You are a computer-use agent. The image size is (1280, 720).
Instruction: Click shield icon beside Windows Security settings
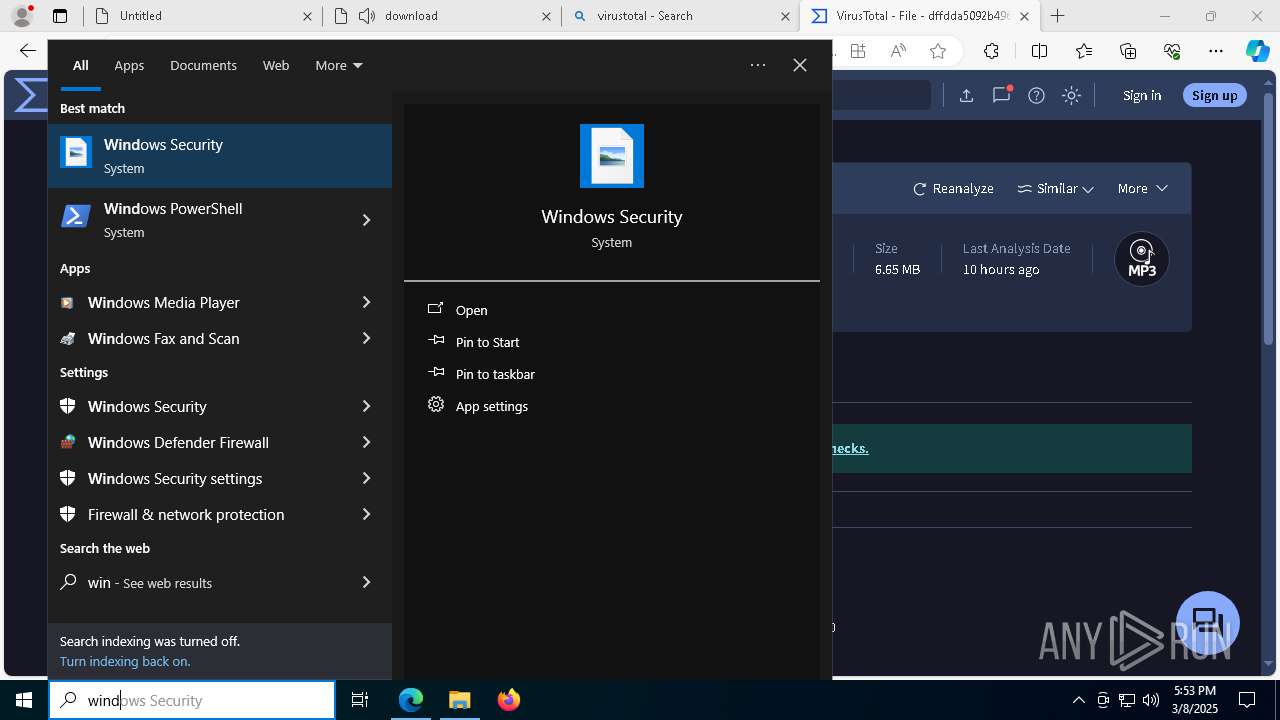click(68, 478)
